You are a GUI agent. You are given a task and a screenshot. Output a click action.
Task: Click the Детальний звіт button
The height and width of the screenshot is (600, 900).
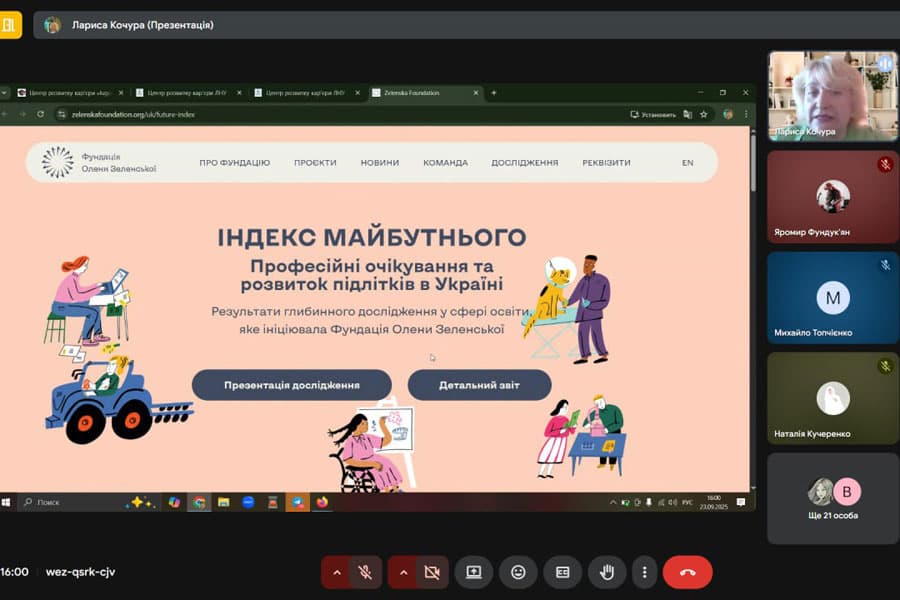point(479,385)
